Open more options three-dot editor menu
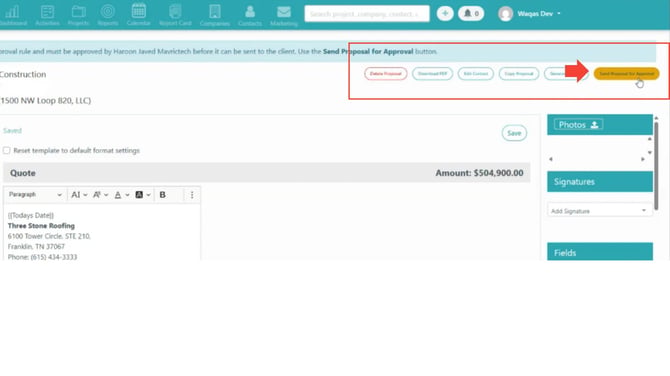This screenshot has height=376, width=670. 192,195
